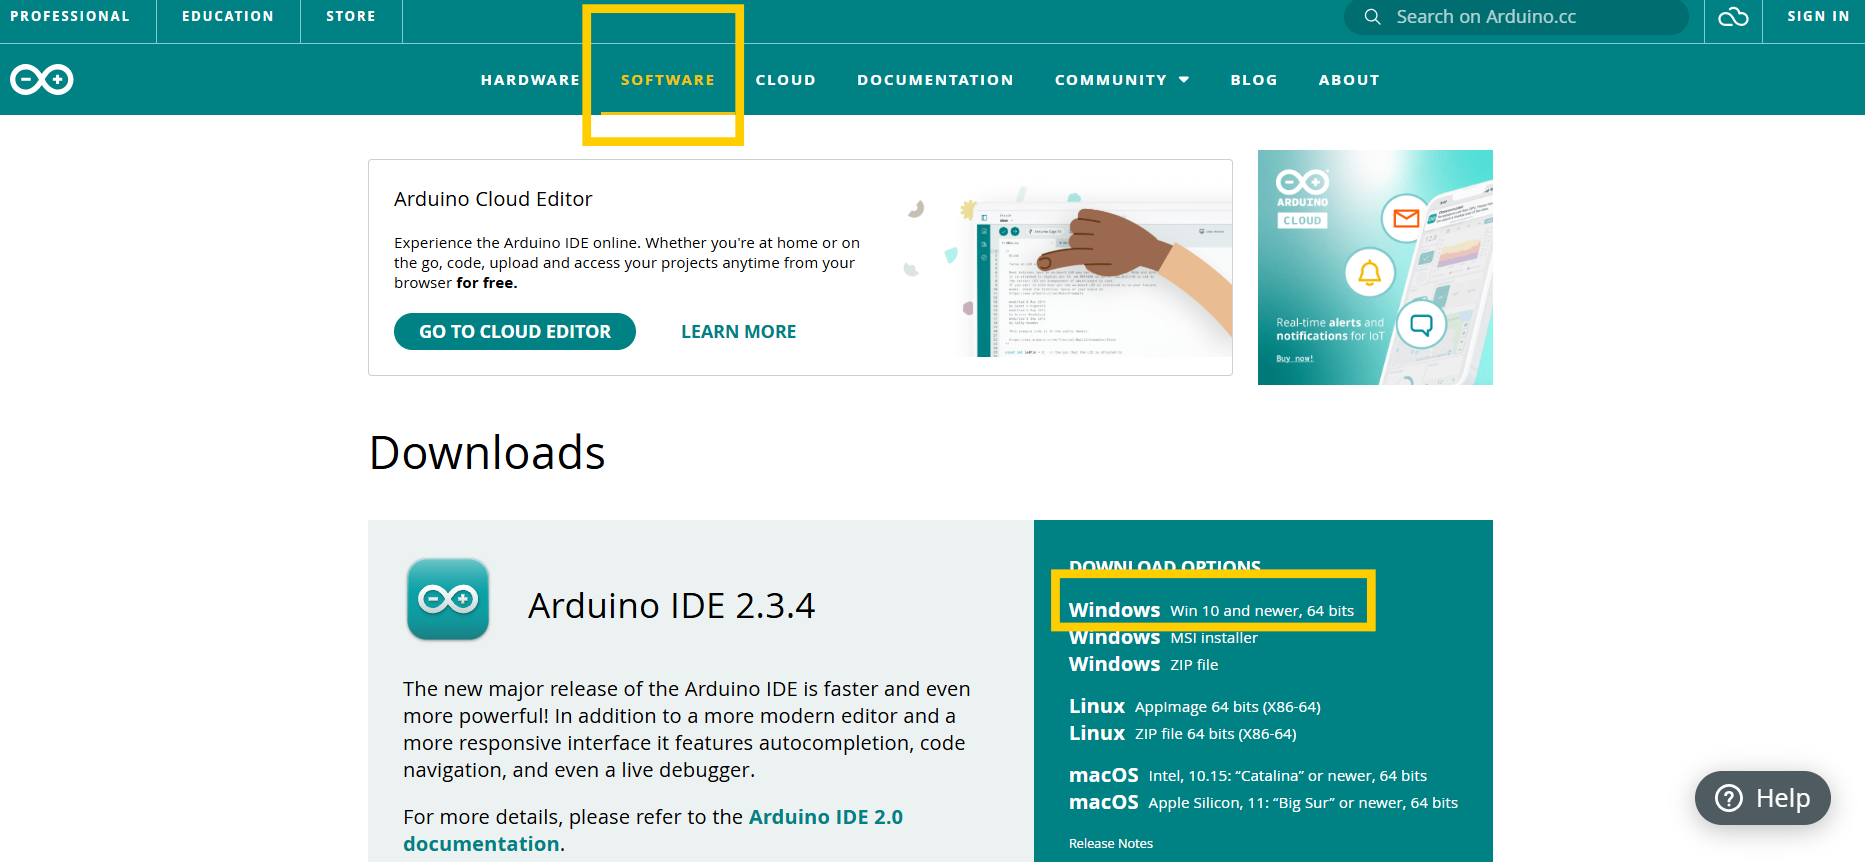Focus the Search on Arduino.cc field

[x=1516, y=17]
